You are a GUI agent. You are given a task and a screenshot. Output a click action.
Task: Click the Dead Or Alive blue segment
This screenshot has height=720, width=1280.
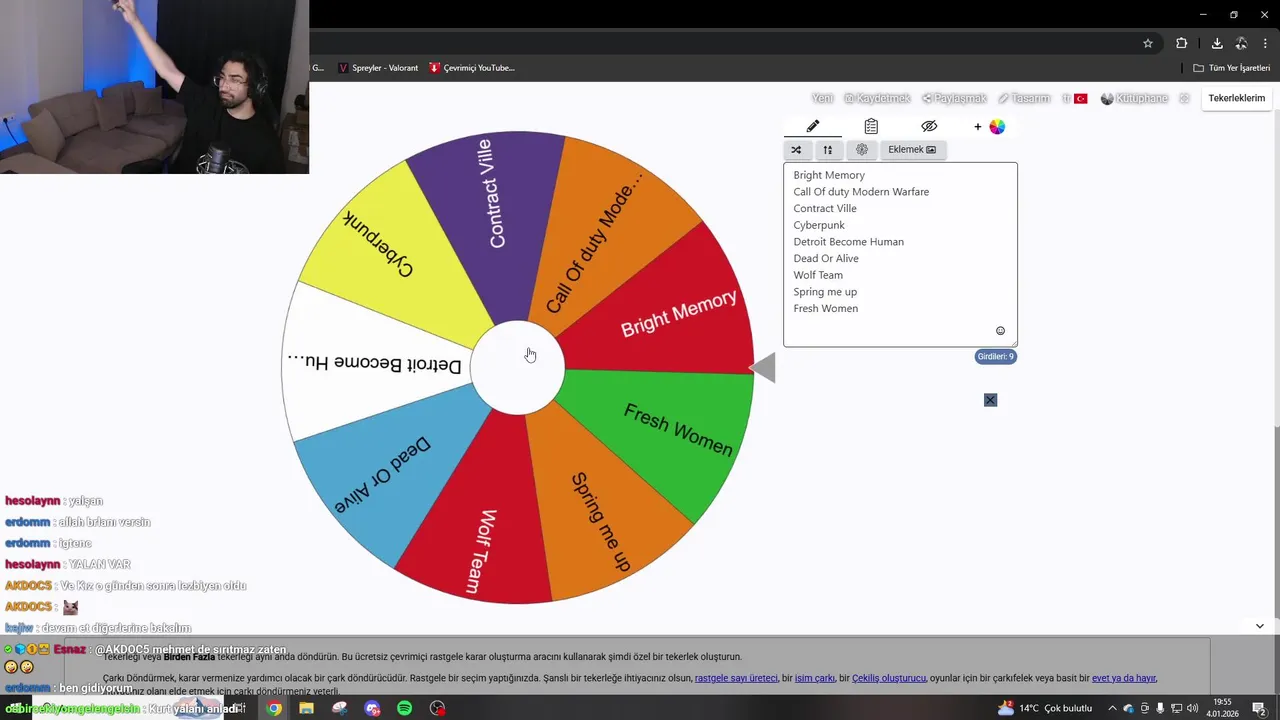[385, 475]
